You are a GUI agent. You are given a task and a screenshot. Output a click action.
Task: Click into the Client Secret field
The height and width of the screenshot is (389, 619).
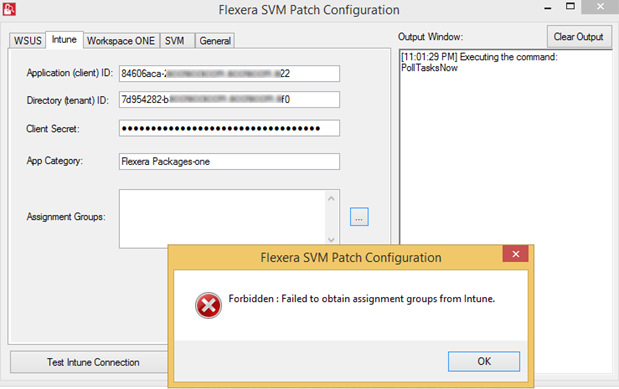tap(229, 128)
